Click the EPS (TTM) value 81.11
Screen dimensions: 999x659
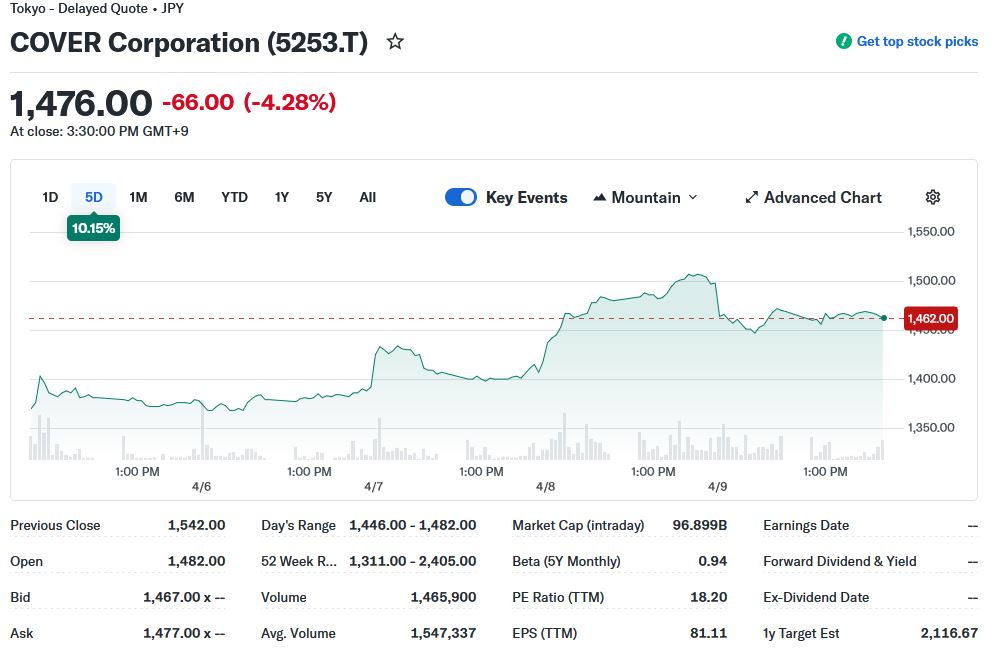point(709,634)
